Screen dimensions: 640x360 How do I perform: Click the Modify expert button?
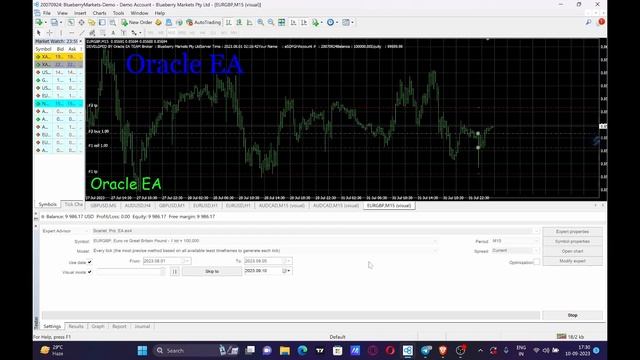pyautogui.click(x=572, y=261)
